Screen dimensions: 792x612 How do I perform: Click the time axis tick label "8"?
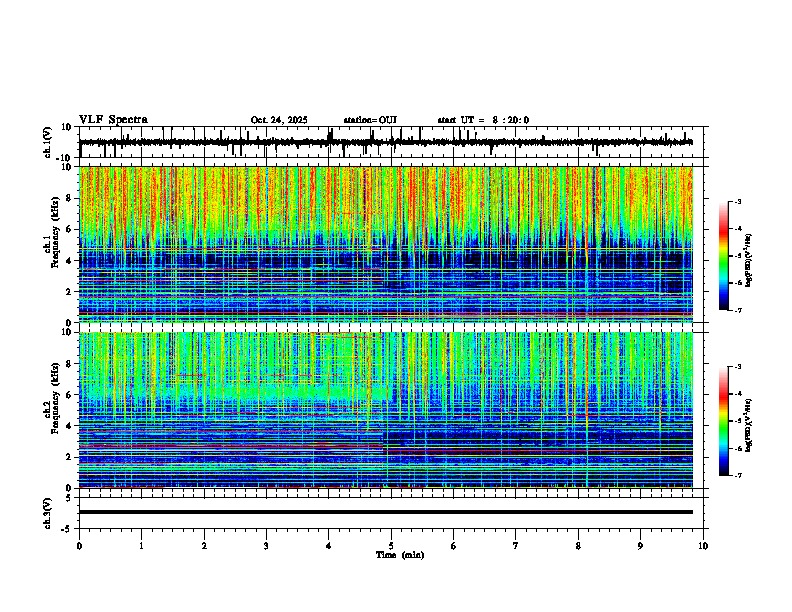coord(578,546)
